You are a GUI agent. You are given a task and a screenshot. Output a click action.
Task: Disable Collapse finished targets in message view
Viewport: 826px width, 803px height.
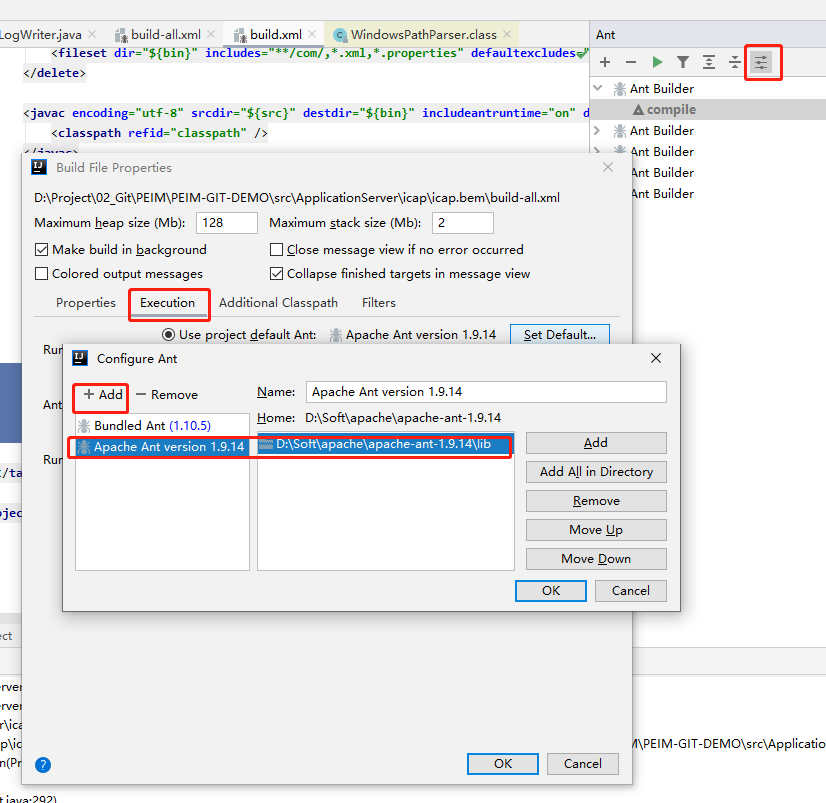pyautogui.click(x=277, y=273)
